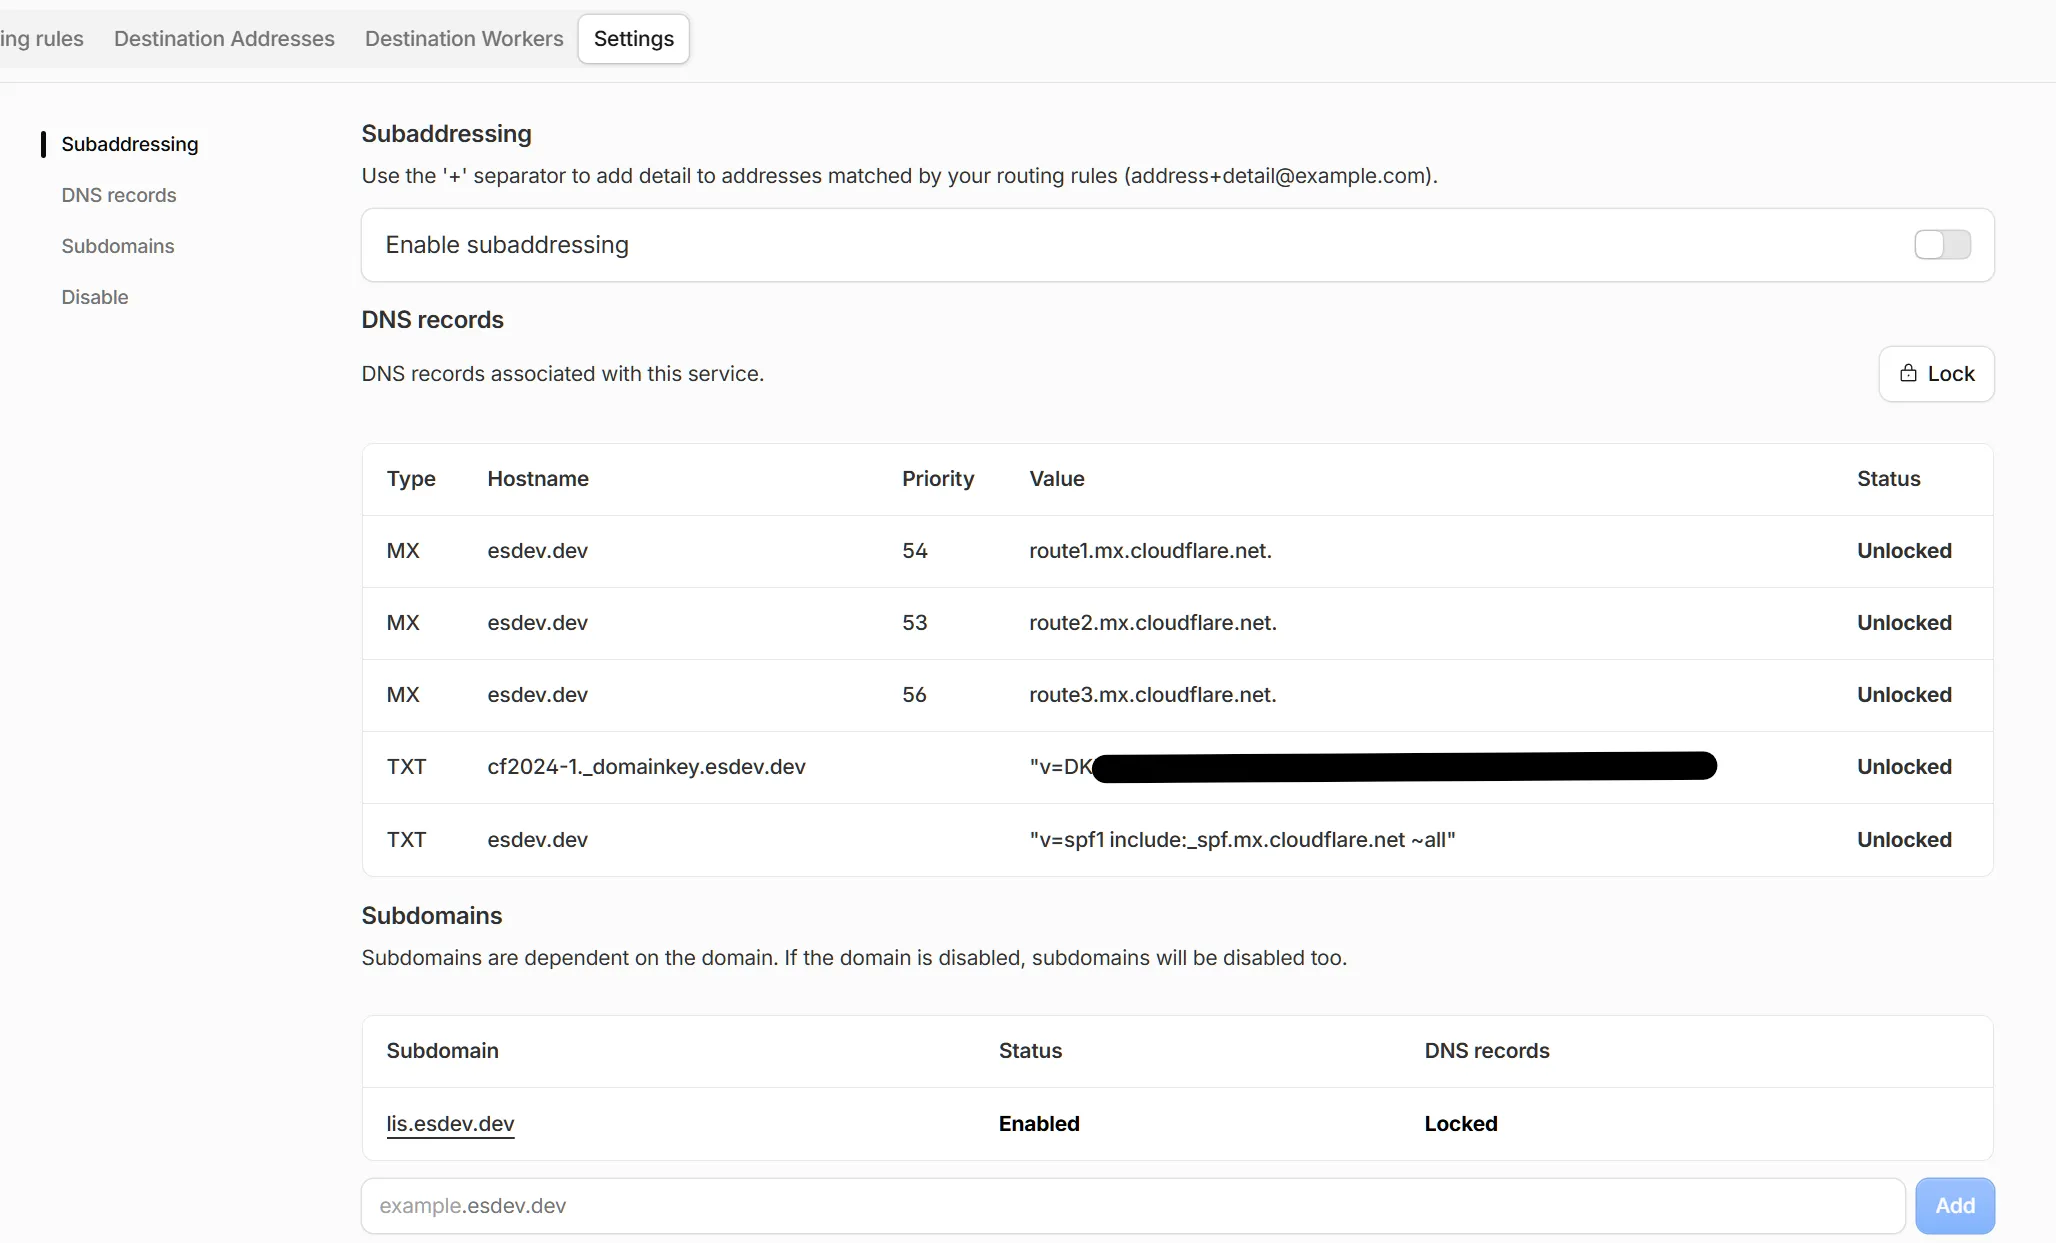
Task: Click the Enabled status of lis.esdev.dev
Action: point(1039,1124)
